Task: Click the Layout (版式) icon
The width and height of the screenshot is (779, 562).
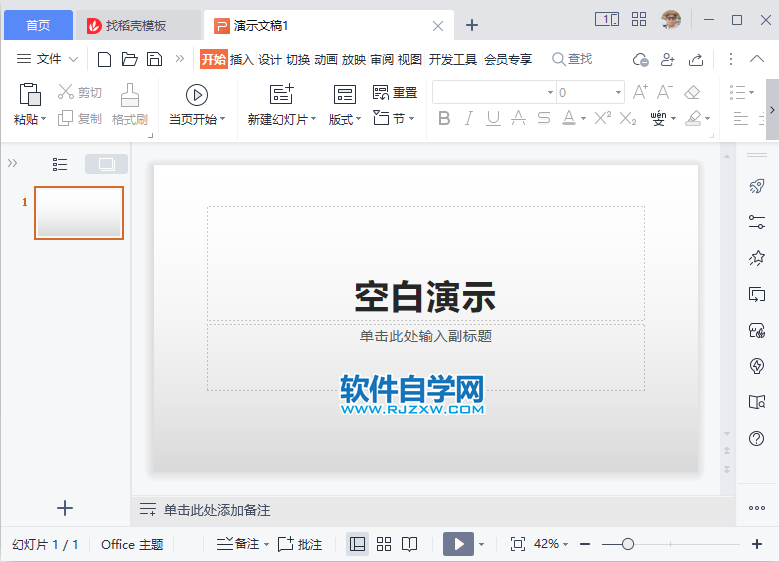Action: pos(344,94)
